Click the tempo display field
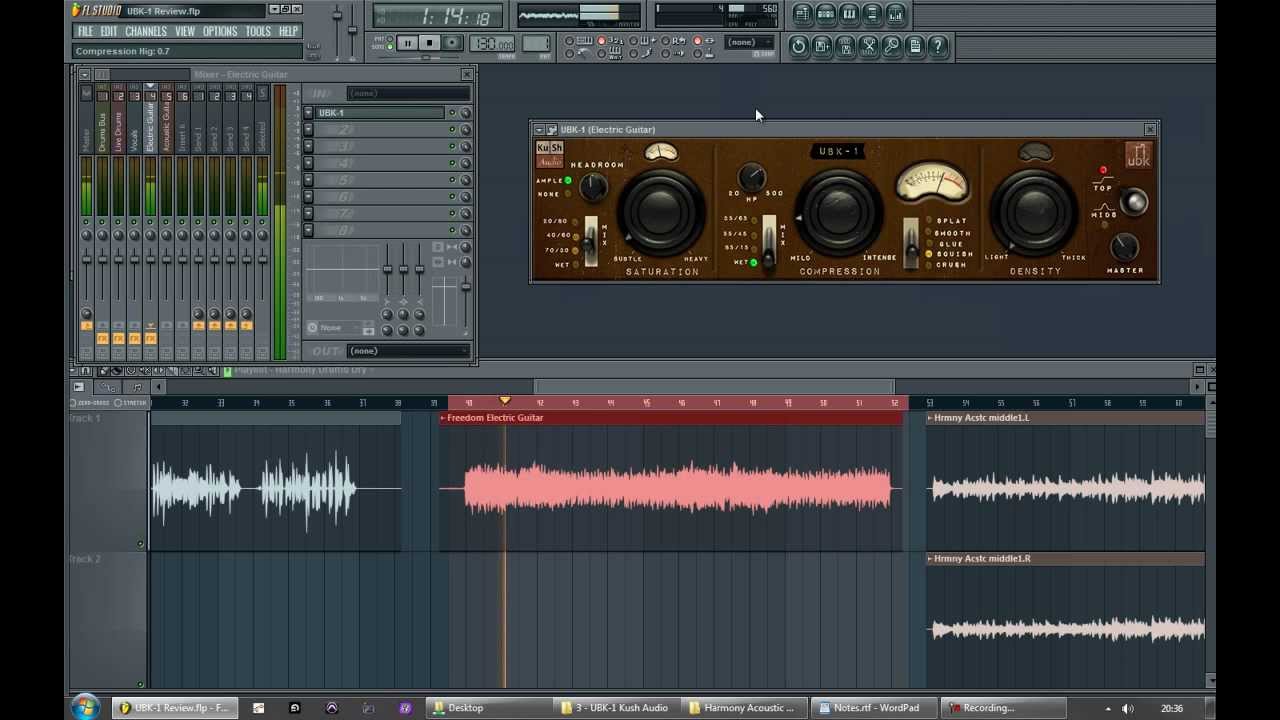This screenshot has width=1280, height=720. coord(492,44)
